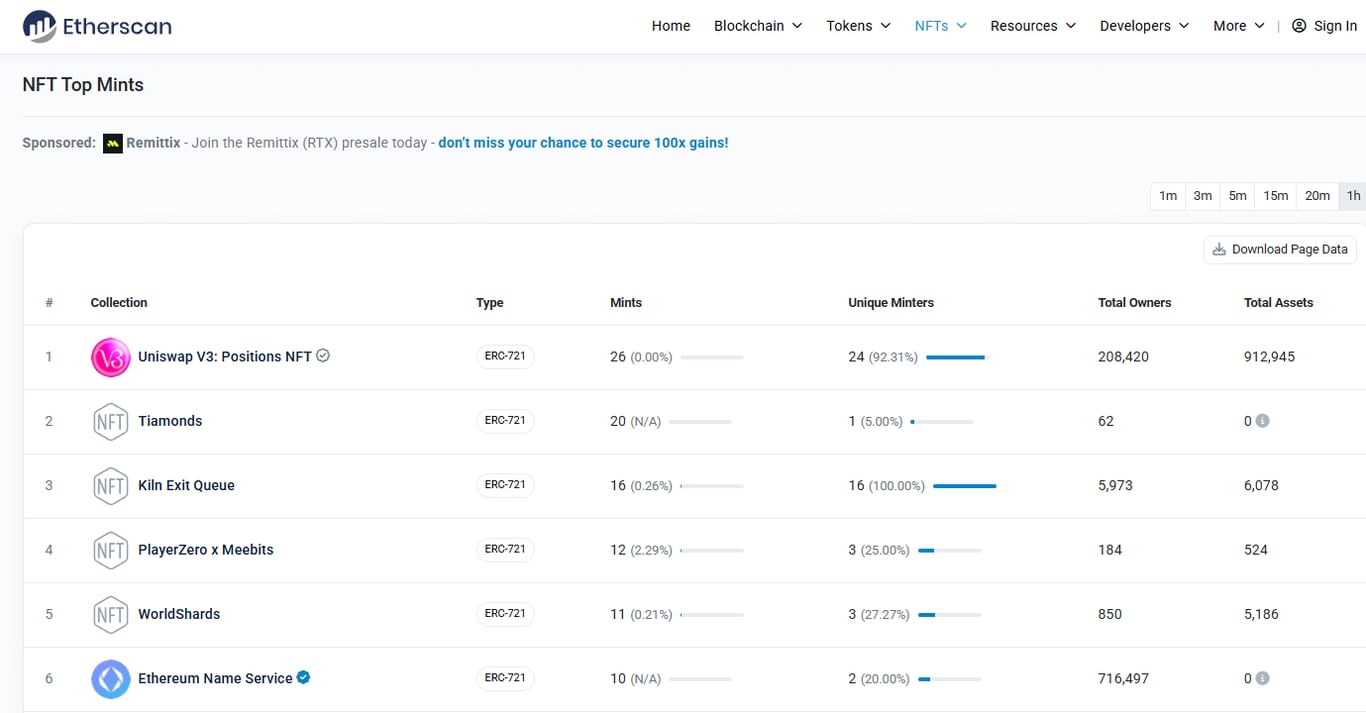Click the 208,420 total owners value
The image size is (1366, 713).
pyautogui.click(x=1123, y=357)
